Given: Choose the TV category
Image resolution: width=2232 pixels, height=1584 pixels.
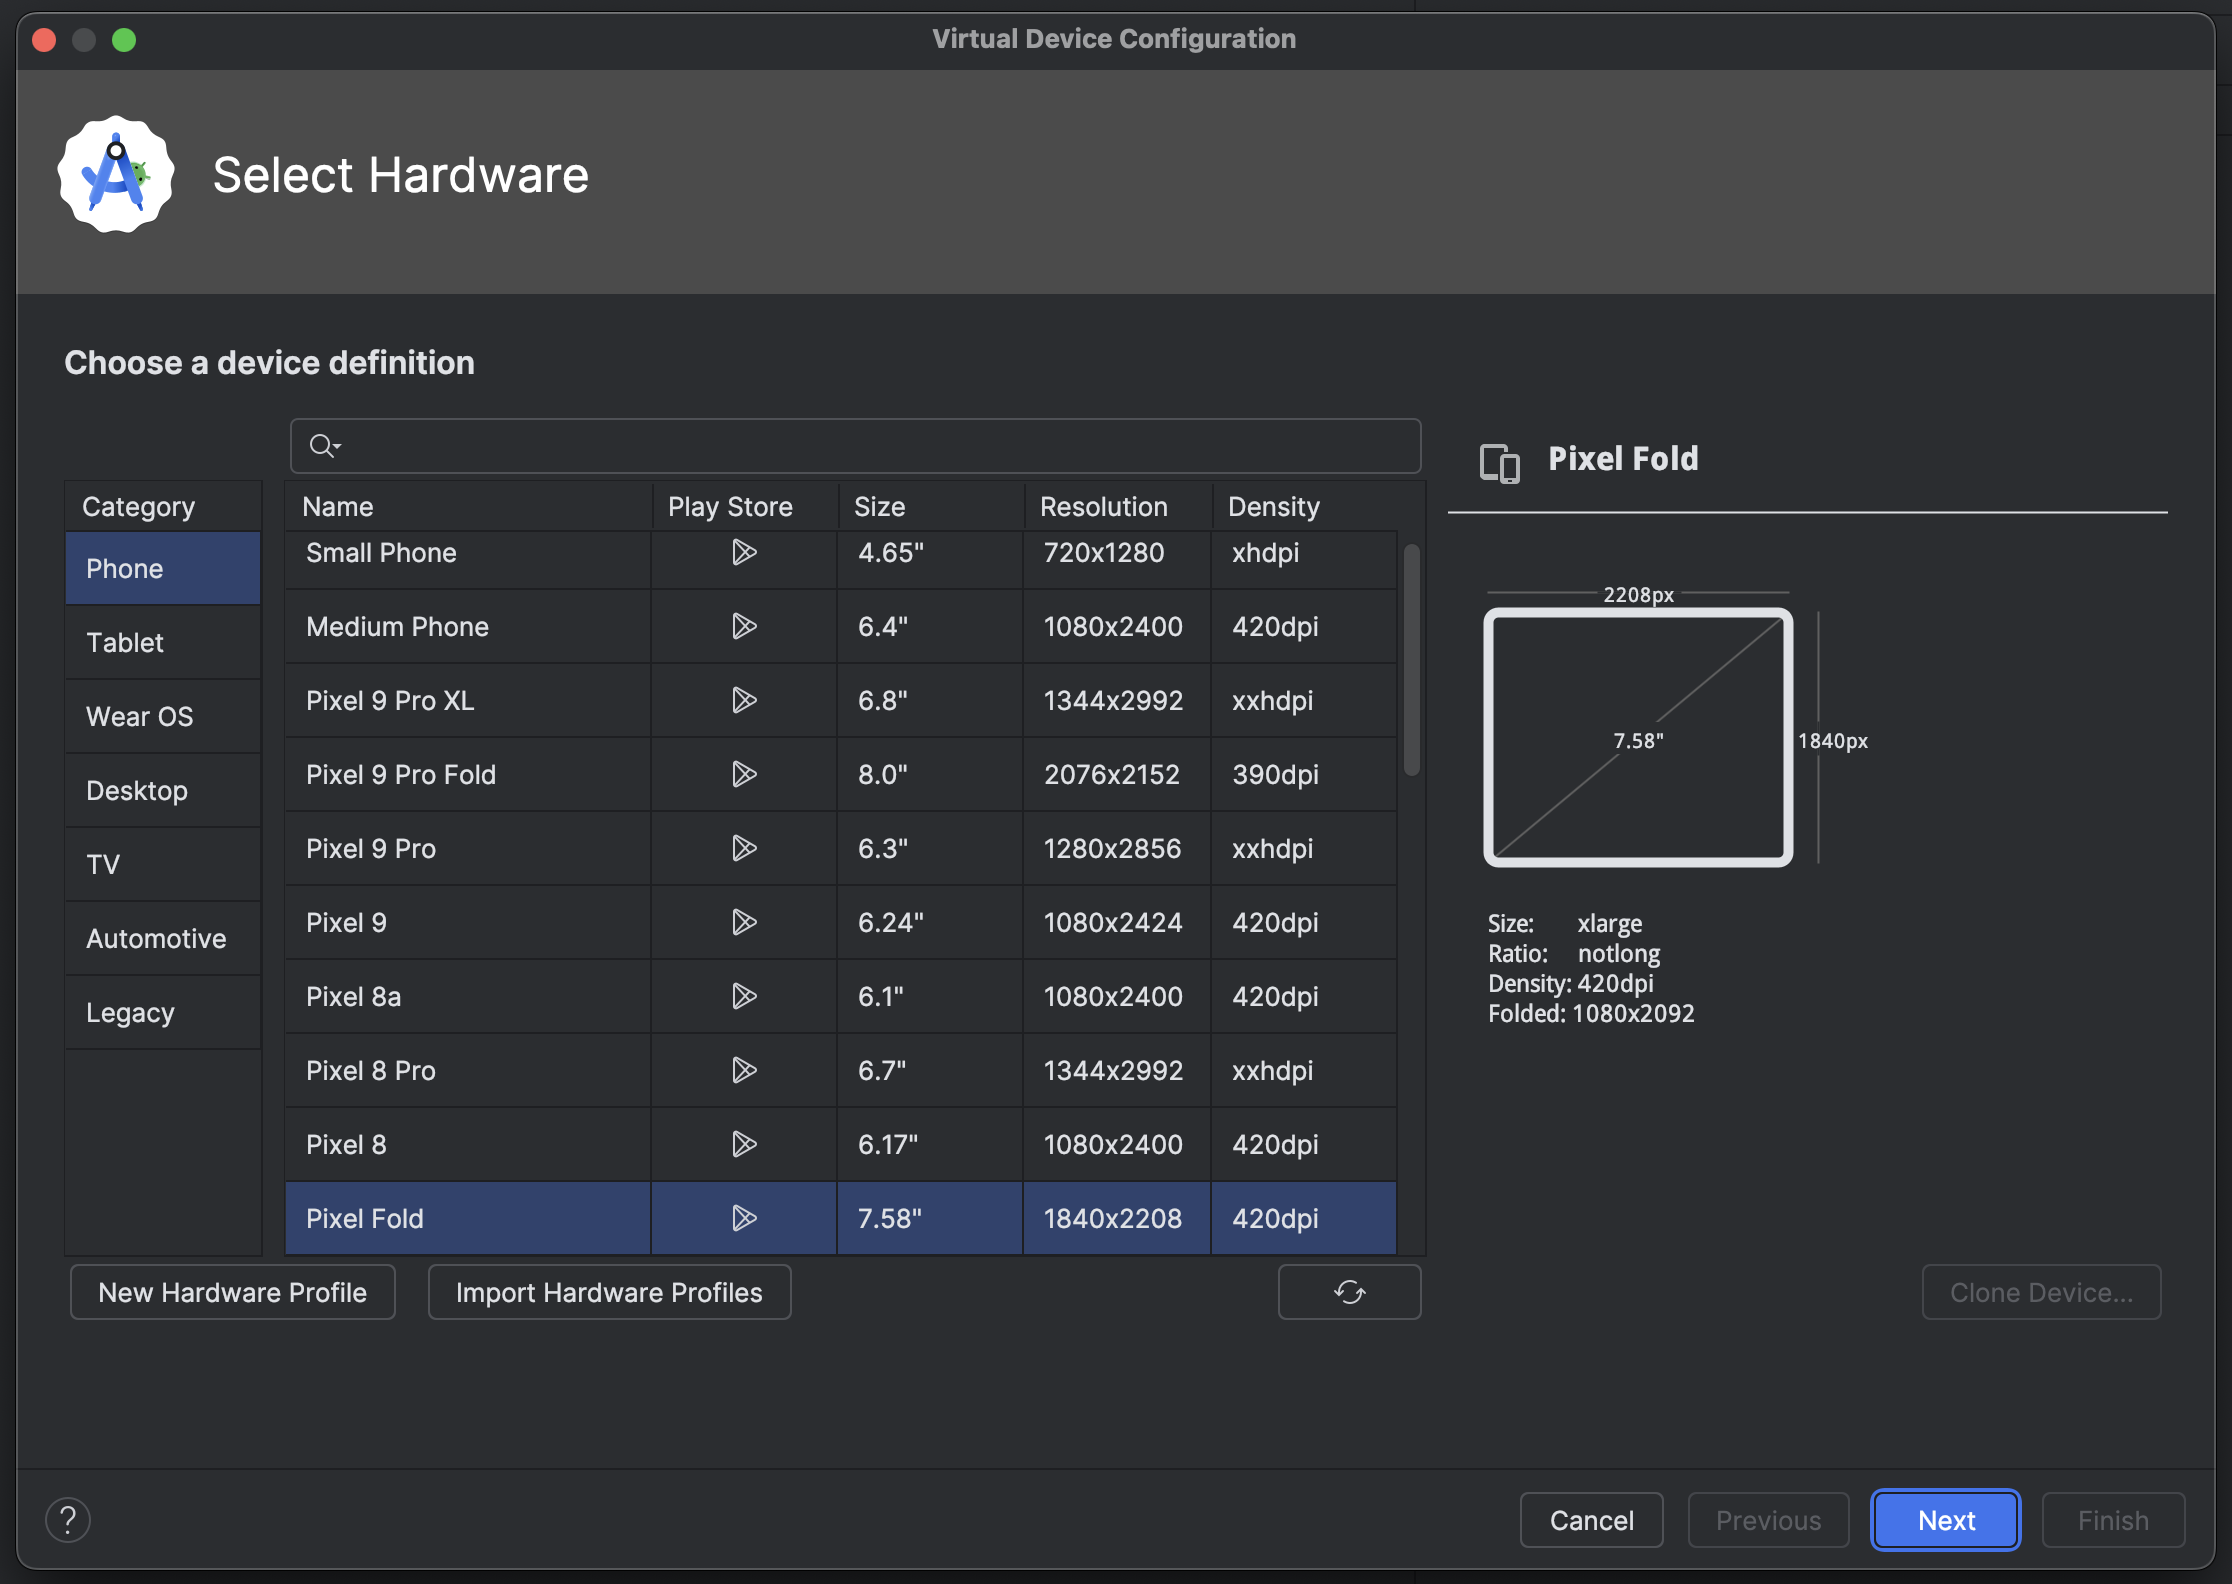Looking at the screenshot, I should coord(163,864).
